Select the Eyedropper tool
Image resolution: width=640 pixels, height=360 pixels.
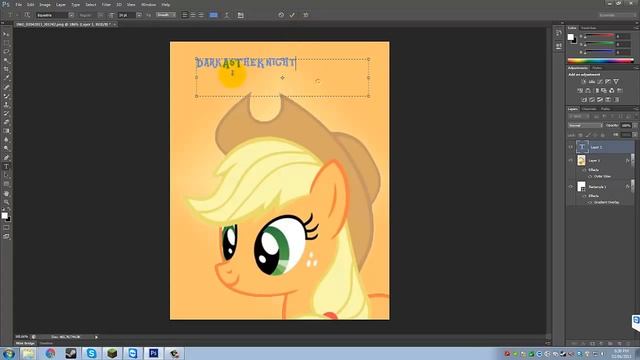pyautogui.click(x=6, y=78)
